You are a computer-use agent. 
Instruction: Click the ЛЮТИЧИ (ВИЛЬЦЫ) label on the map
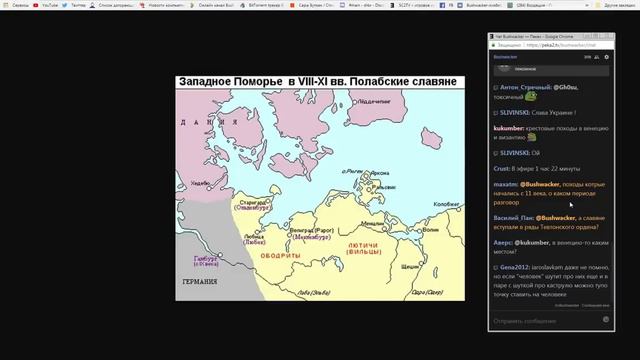pyautogui.click(x=364, y=249)
